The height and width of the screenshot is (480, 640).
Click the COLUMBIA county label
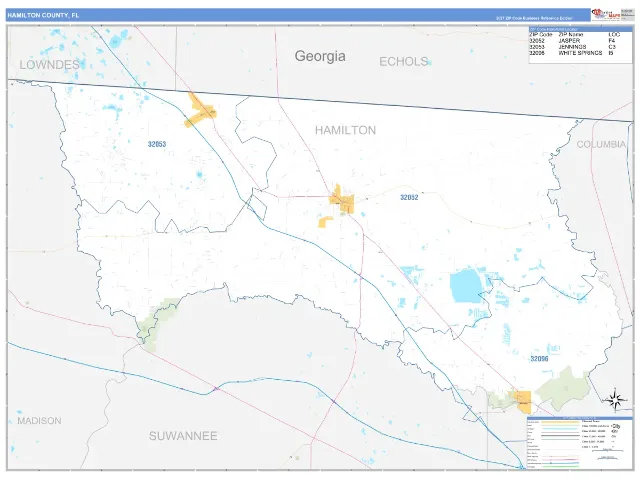tap(601, 144)
